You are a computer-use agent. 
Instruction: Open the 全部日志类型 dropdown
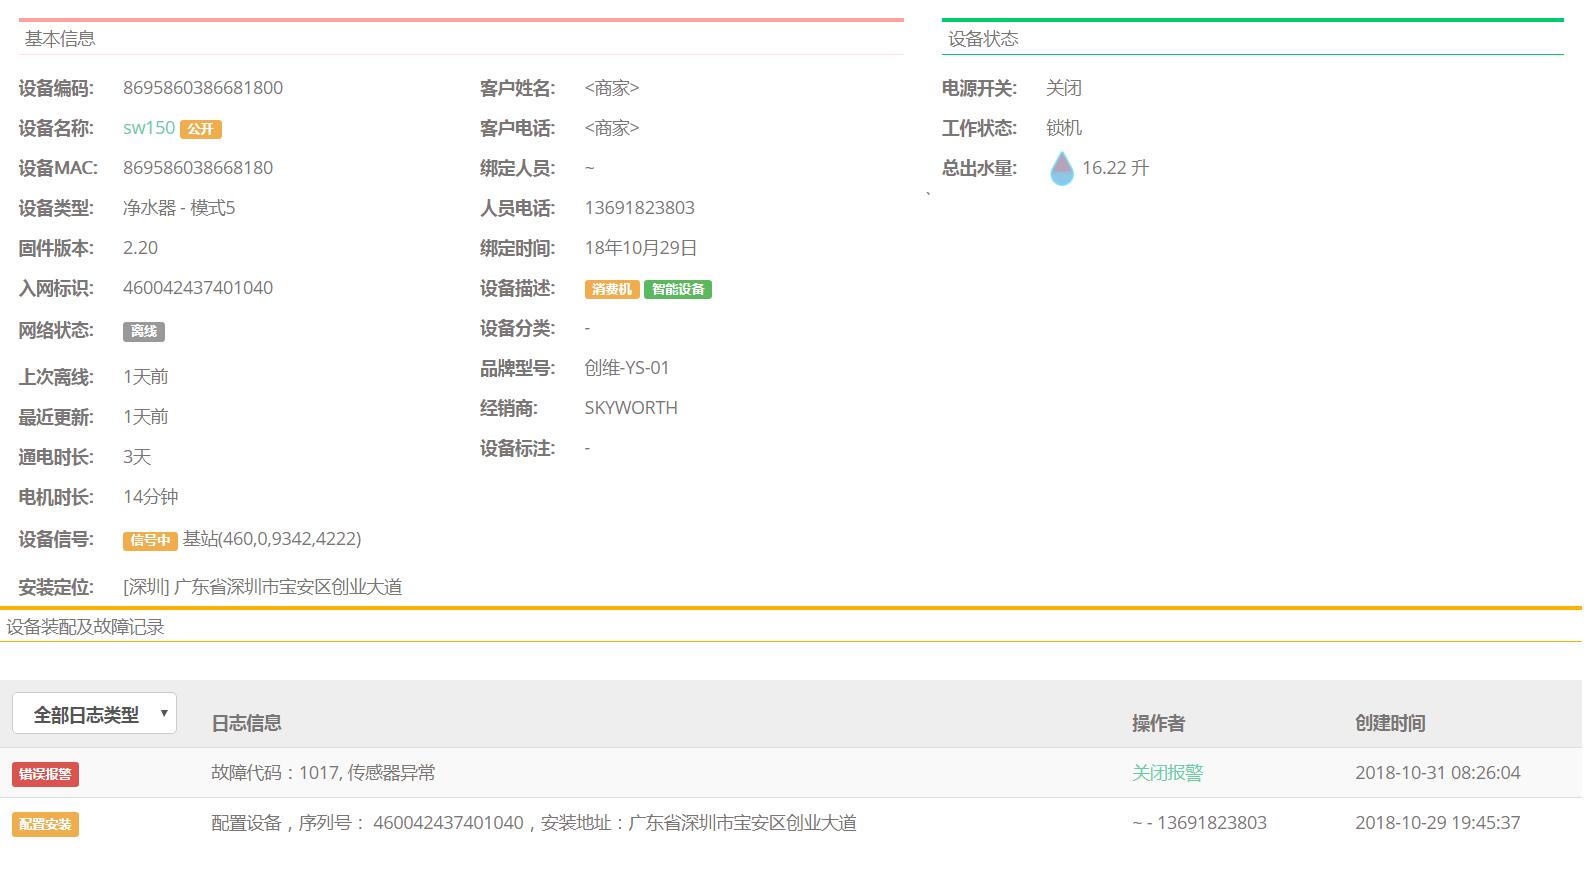[94, 714]
